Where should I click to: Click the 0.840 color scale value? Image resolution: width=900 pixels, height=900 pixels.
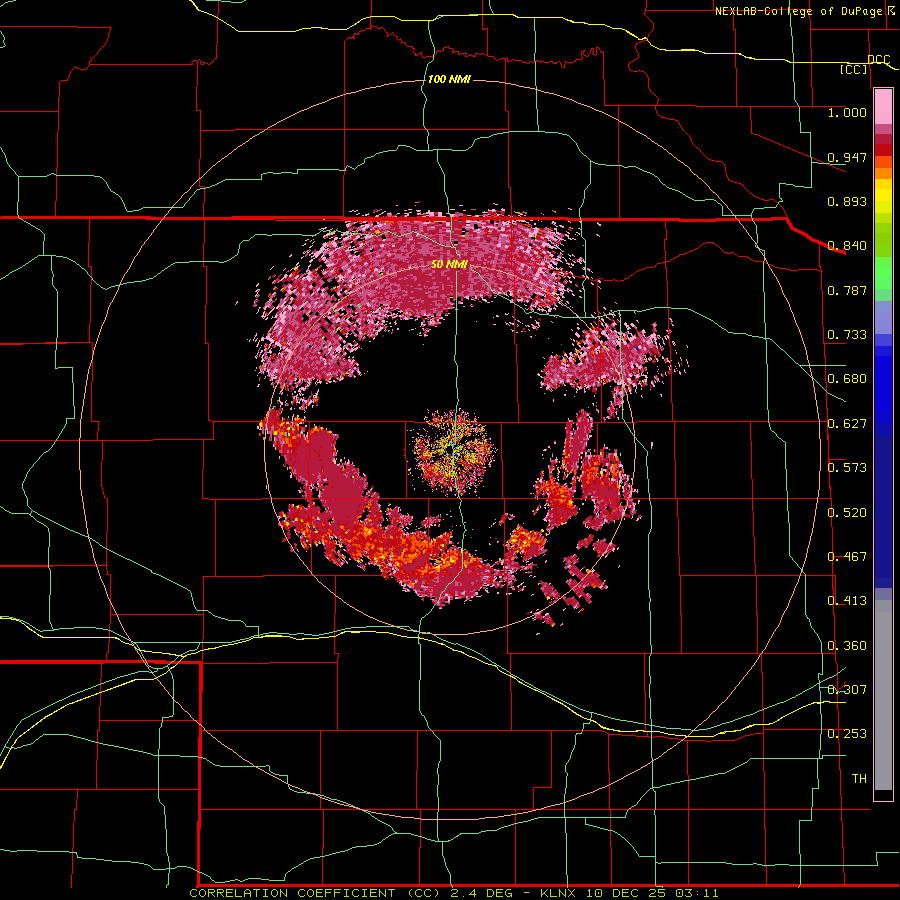click(x=847, y=246)
